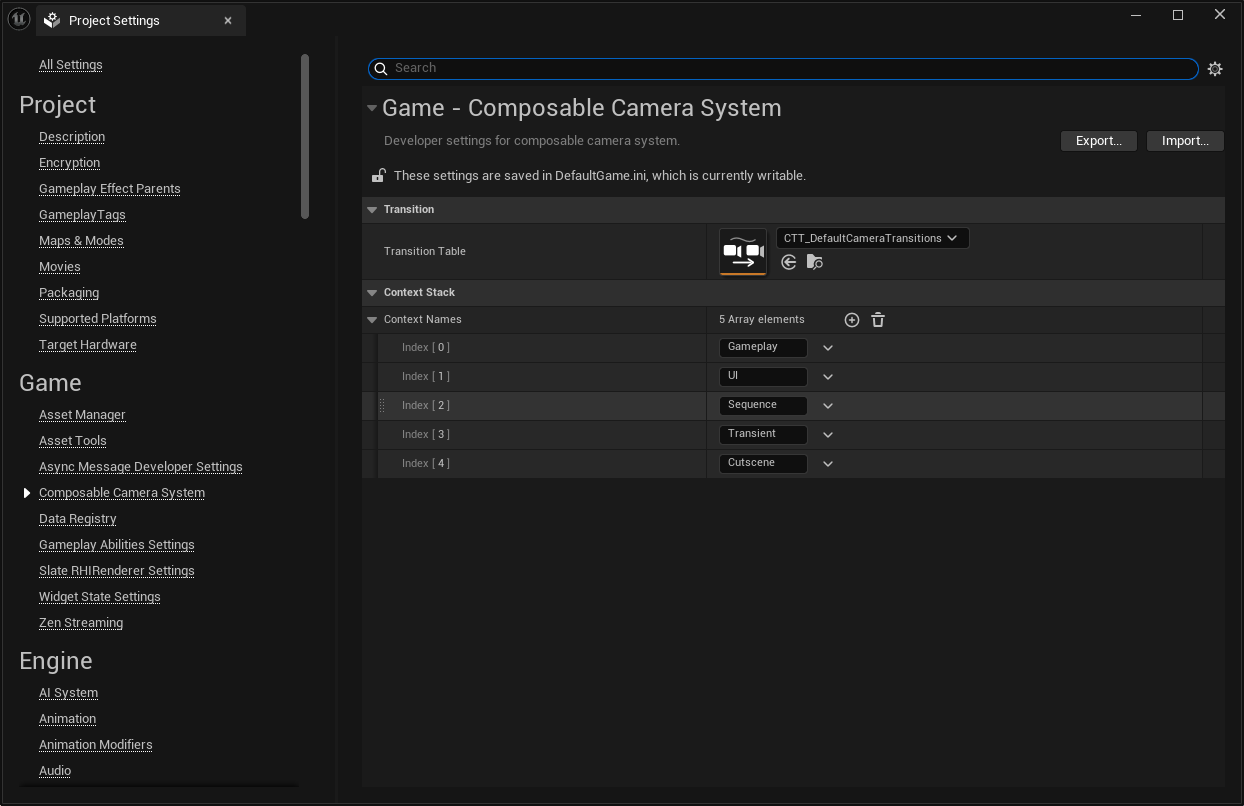Click the lock icon beside DefaultGame.ini message

[379, 176]
